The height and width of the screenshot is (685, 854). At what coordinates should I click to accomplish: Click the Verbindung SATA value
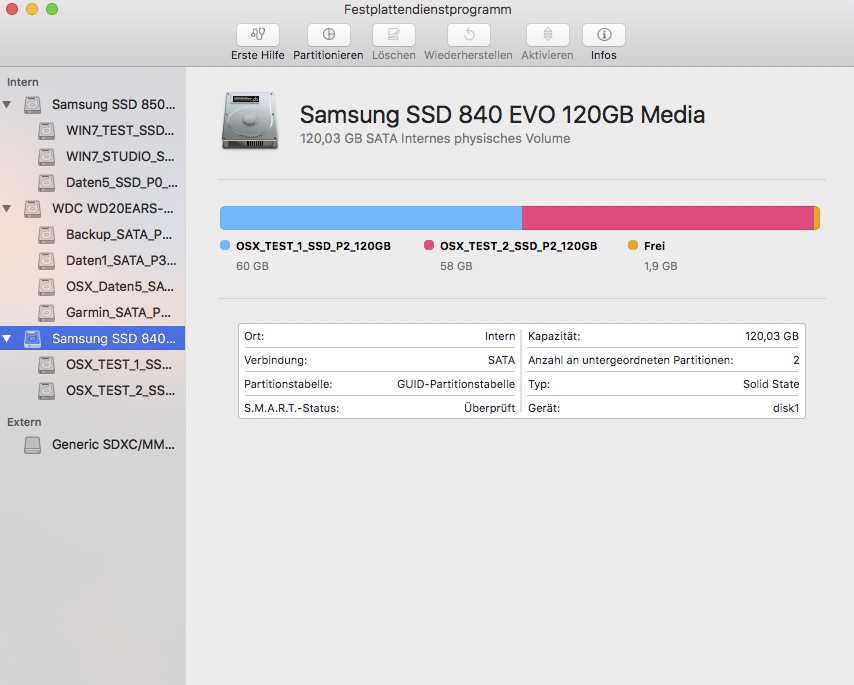502,360
